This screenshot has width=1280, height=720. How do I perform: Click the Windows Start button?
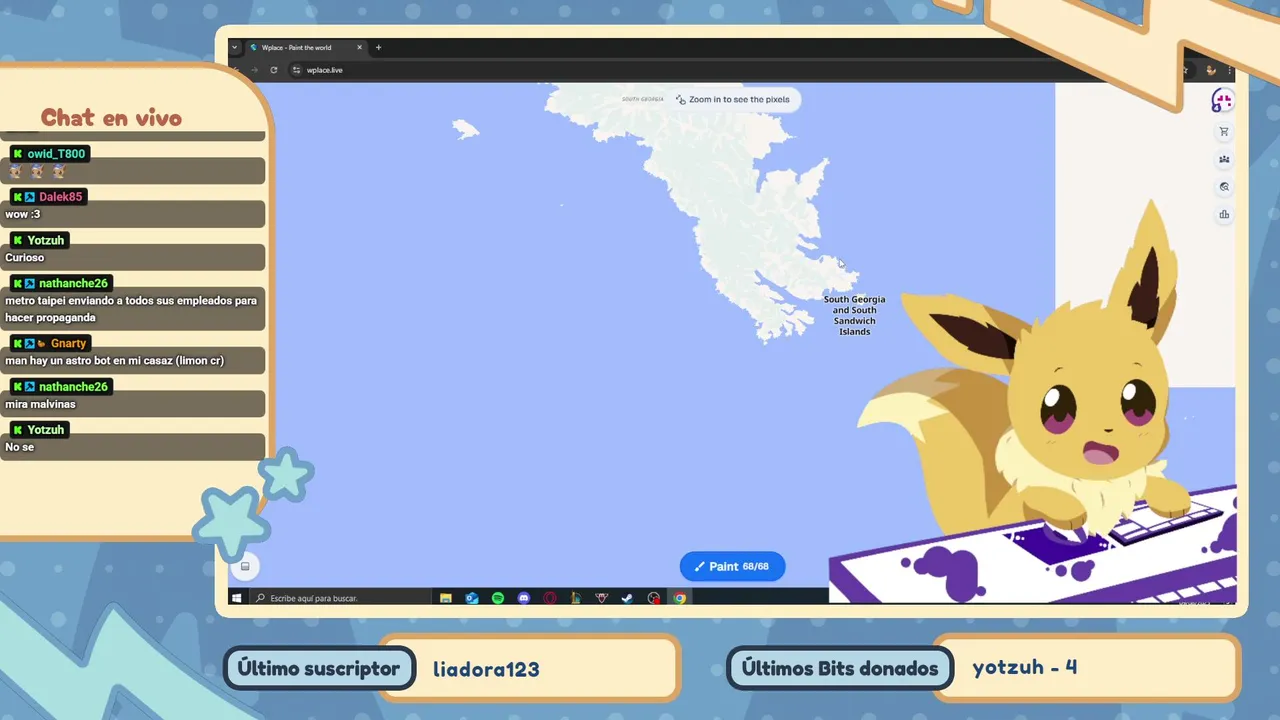coord(236,598)
